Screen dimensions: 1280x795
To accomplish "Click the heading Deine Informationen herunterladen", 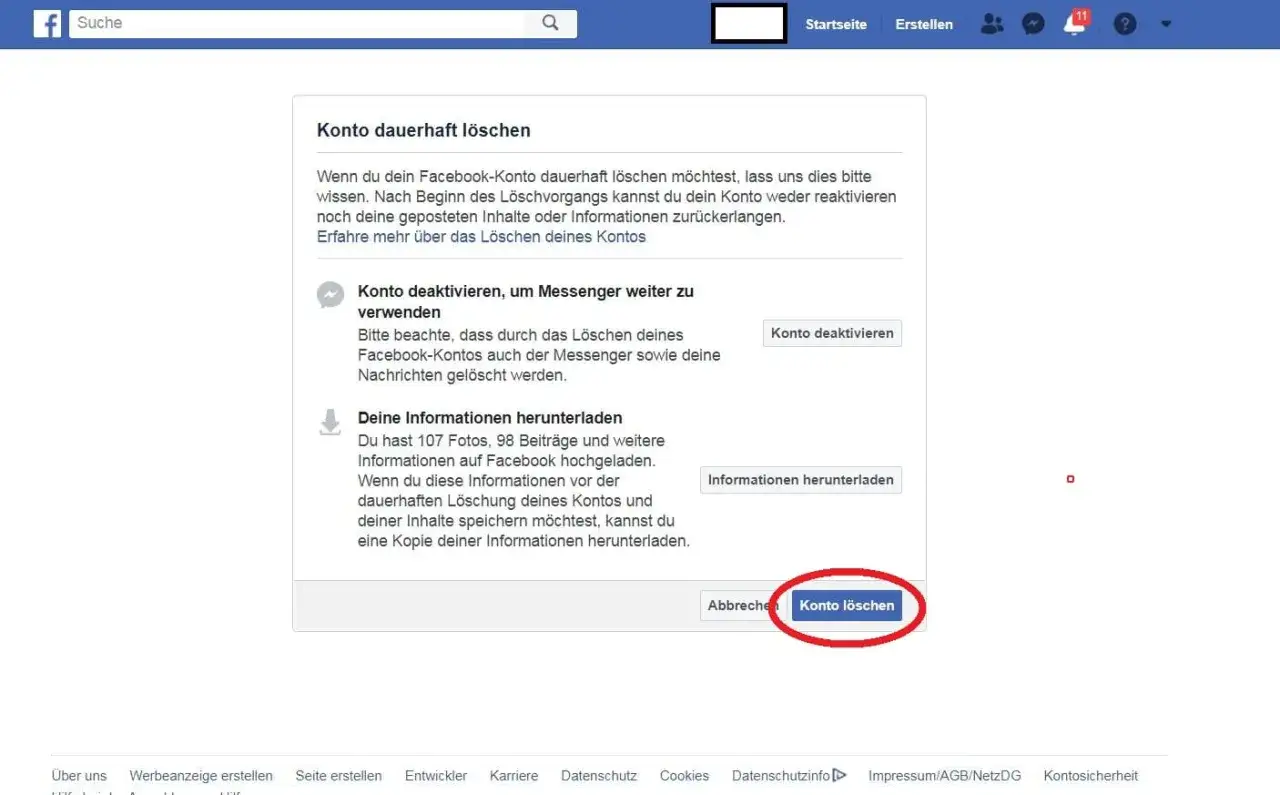I will (x=490, y=418).
